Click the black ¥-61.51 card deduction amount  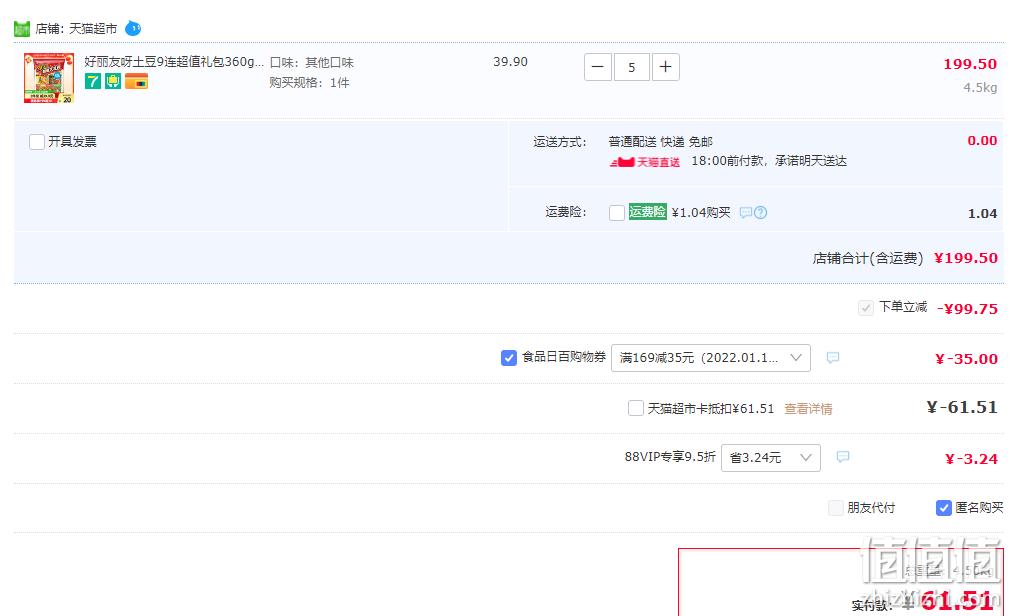[962, 407]
